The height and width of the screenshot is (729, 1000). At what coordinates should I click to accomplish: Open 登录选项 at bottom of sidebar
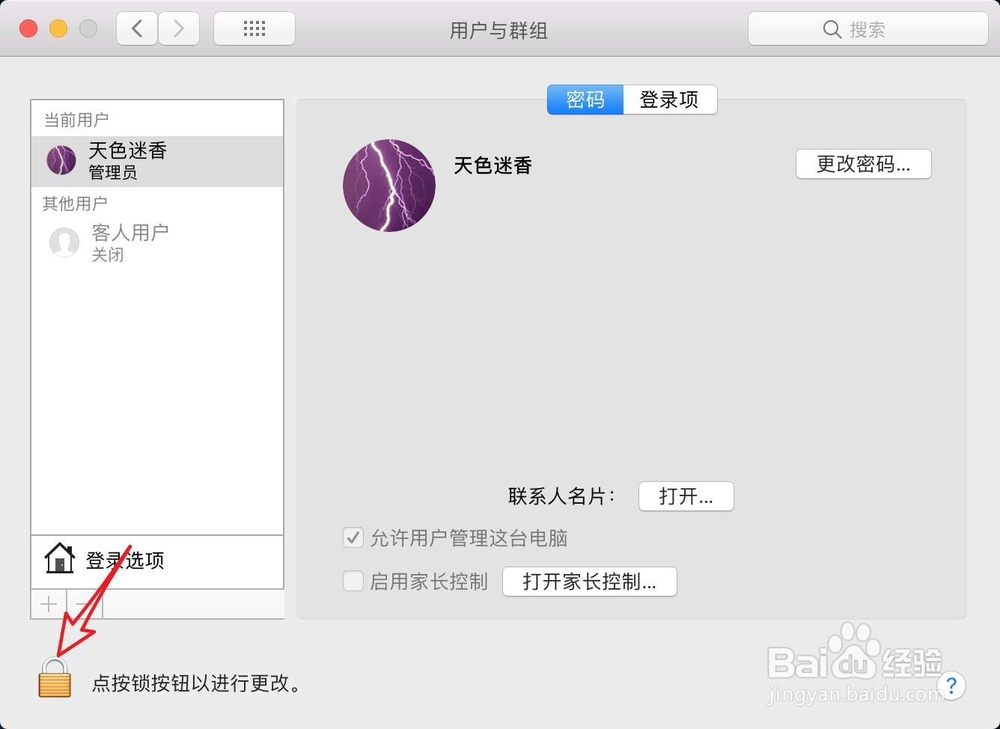point(157,561)
